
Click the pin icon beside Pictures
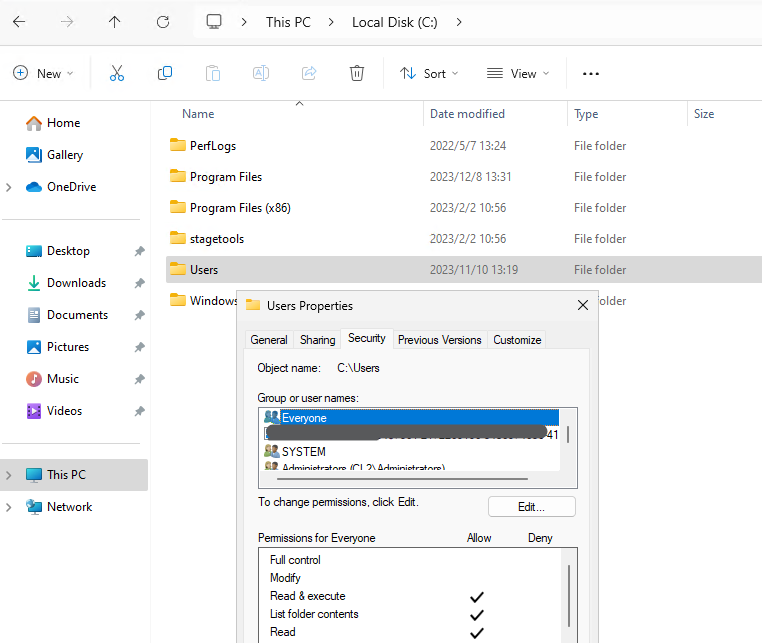click(x=139, y=347)
